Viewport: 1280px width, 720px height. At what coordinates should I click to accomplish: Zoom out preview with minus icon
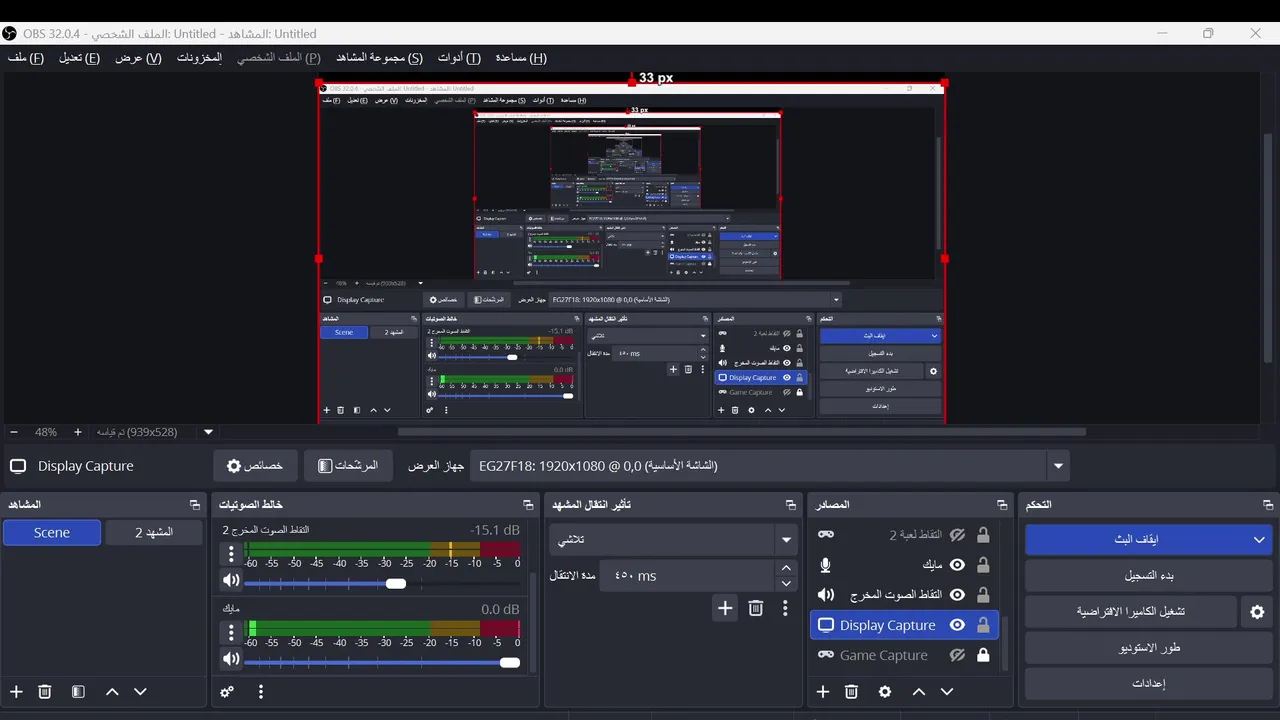14,432
